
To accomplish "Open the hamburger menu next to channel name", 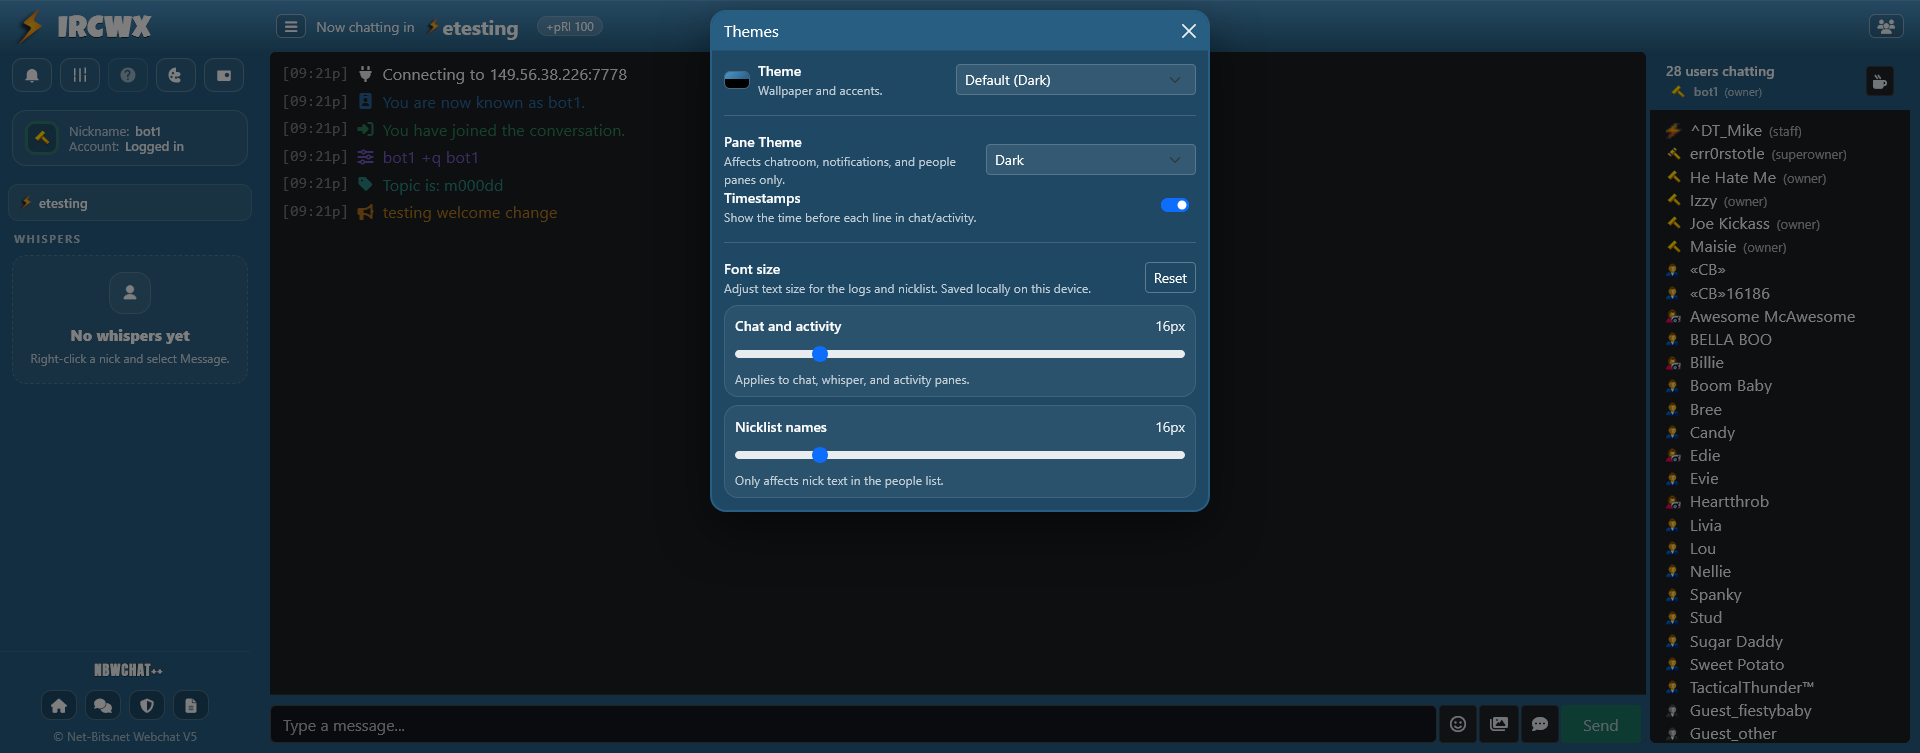I will click(x=291, y=27).
